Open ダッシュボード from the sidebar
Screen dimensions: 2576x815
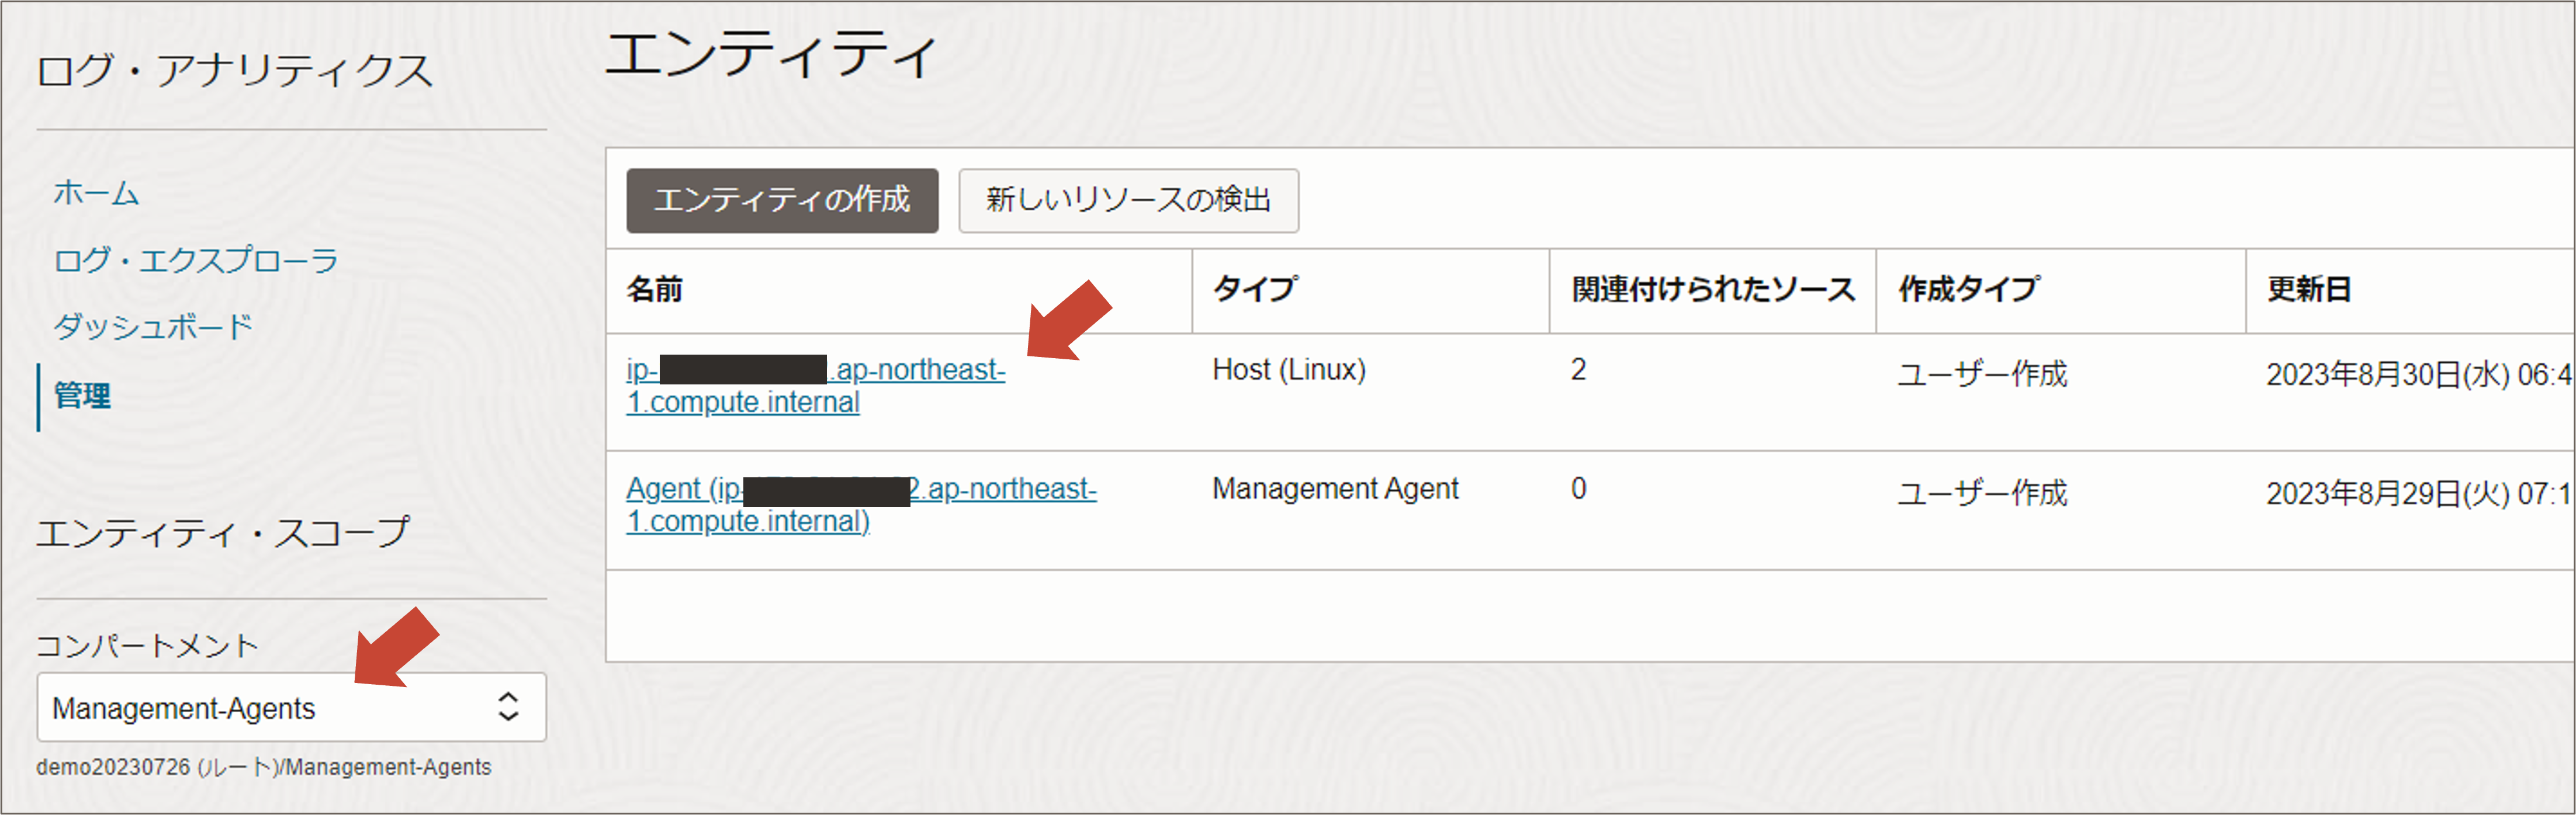pyautogui.click(x=153, y=327)
